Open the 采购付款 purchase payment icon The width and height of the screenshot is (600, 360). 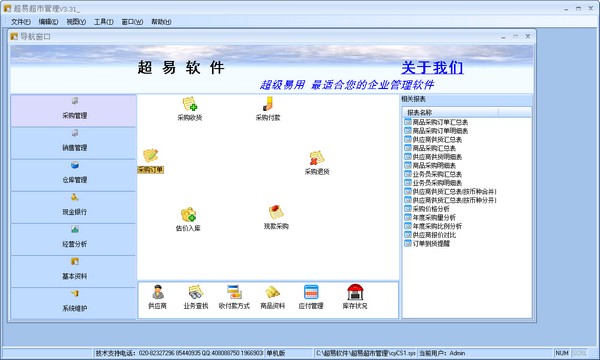click(268, 109)
